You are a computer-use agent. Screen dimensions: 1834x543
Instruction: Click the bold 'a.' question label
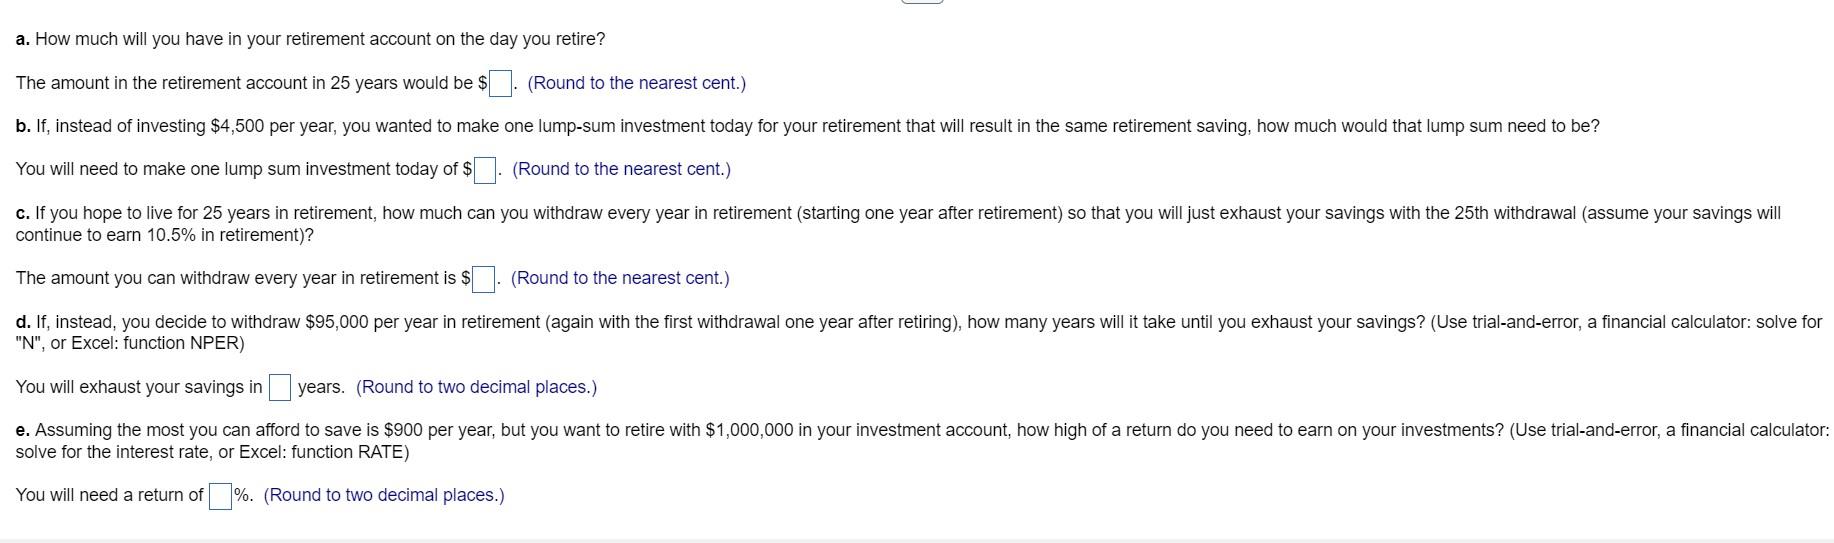point(23,39)
